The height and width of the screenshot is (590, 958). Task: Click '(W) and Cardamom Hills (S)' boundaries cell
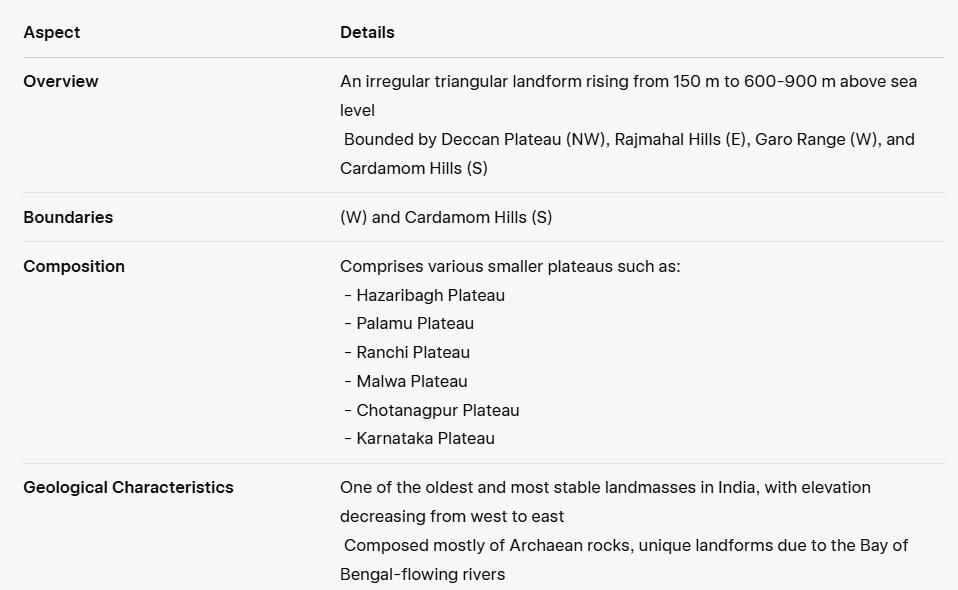pyautogui.click(x=446, y=217)
